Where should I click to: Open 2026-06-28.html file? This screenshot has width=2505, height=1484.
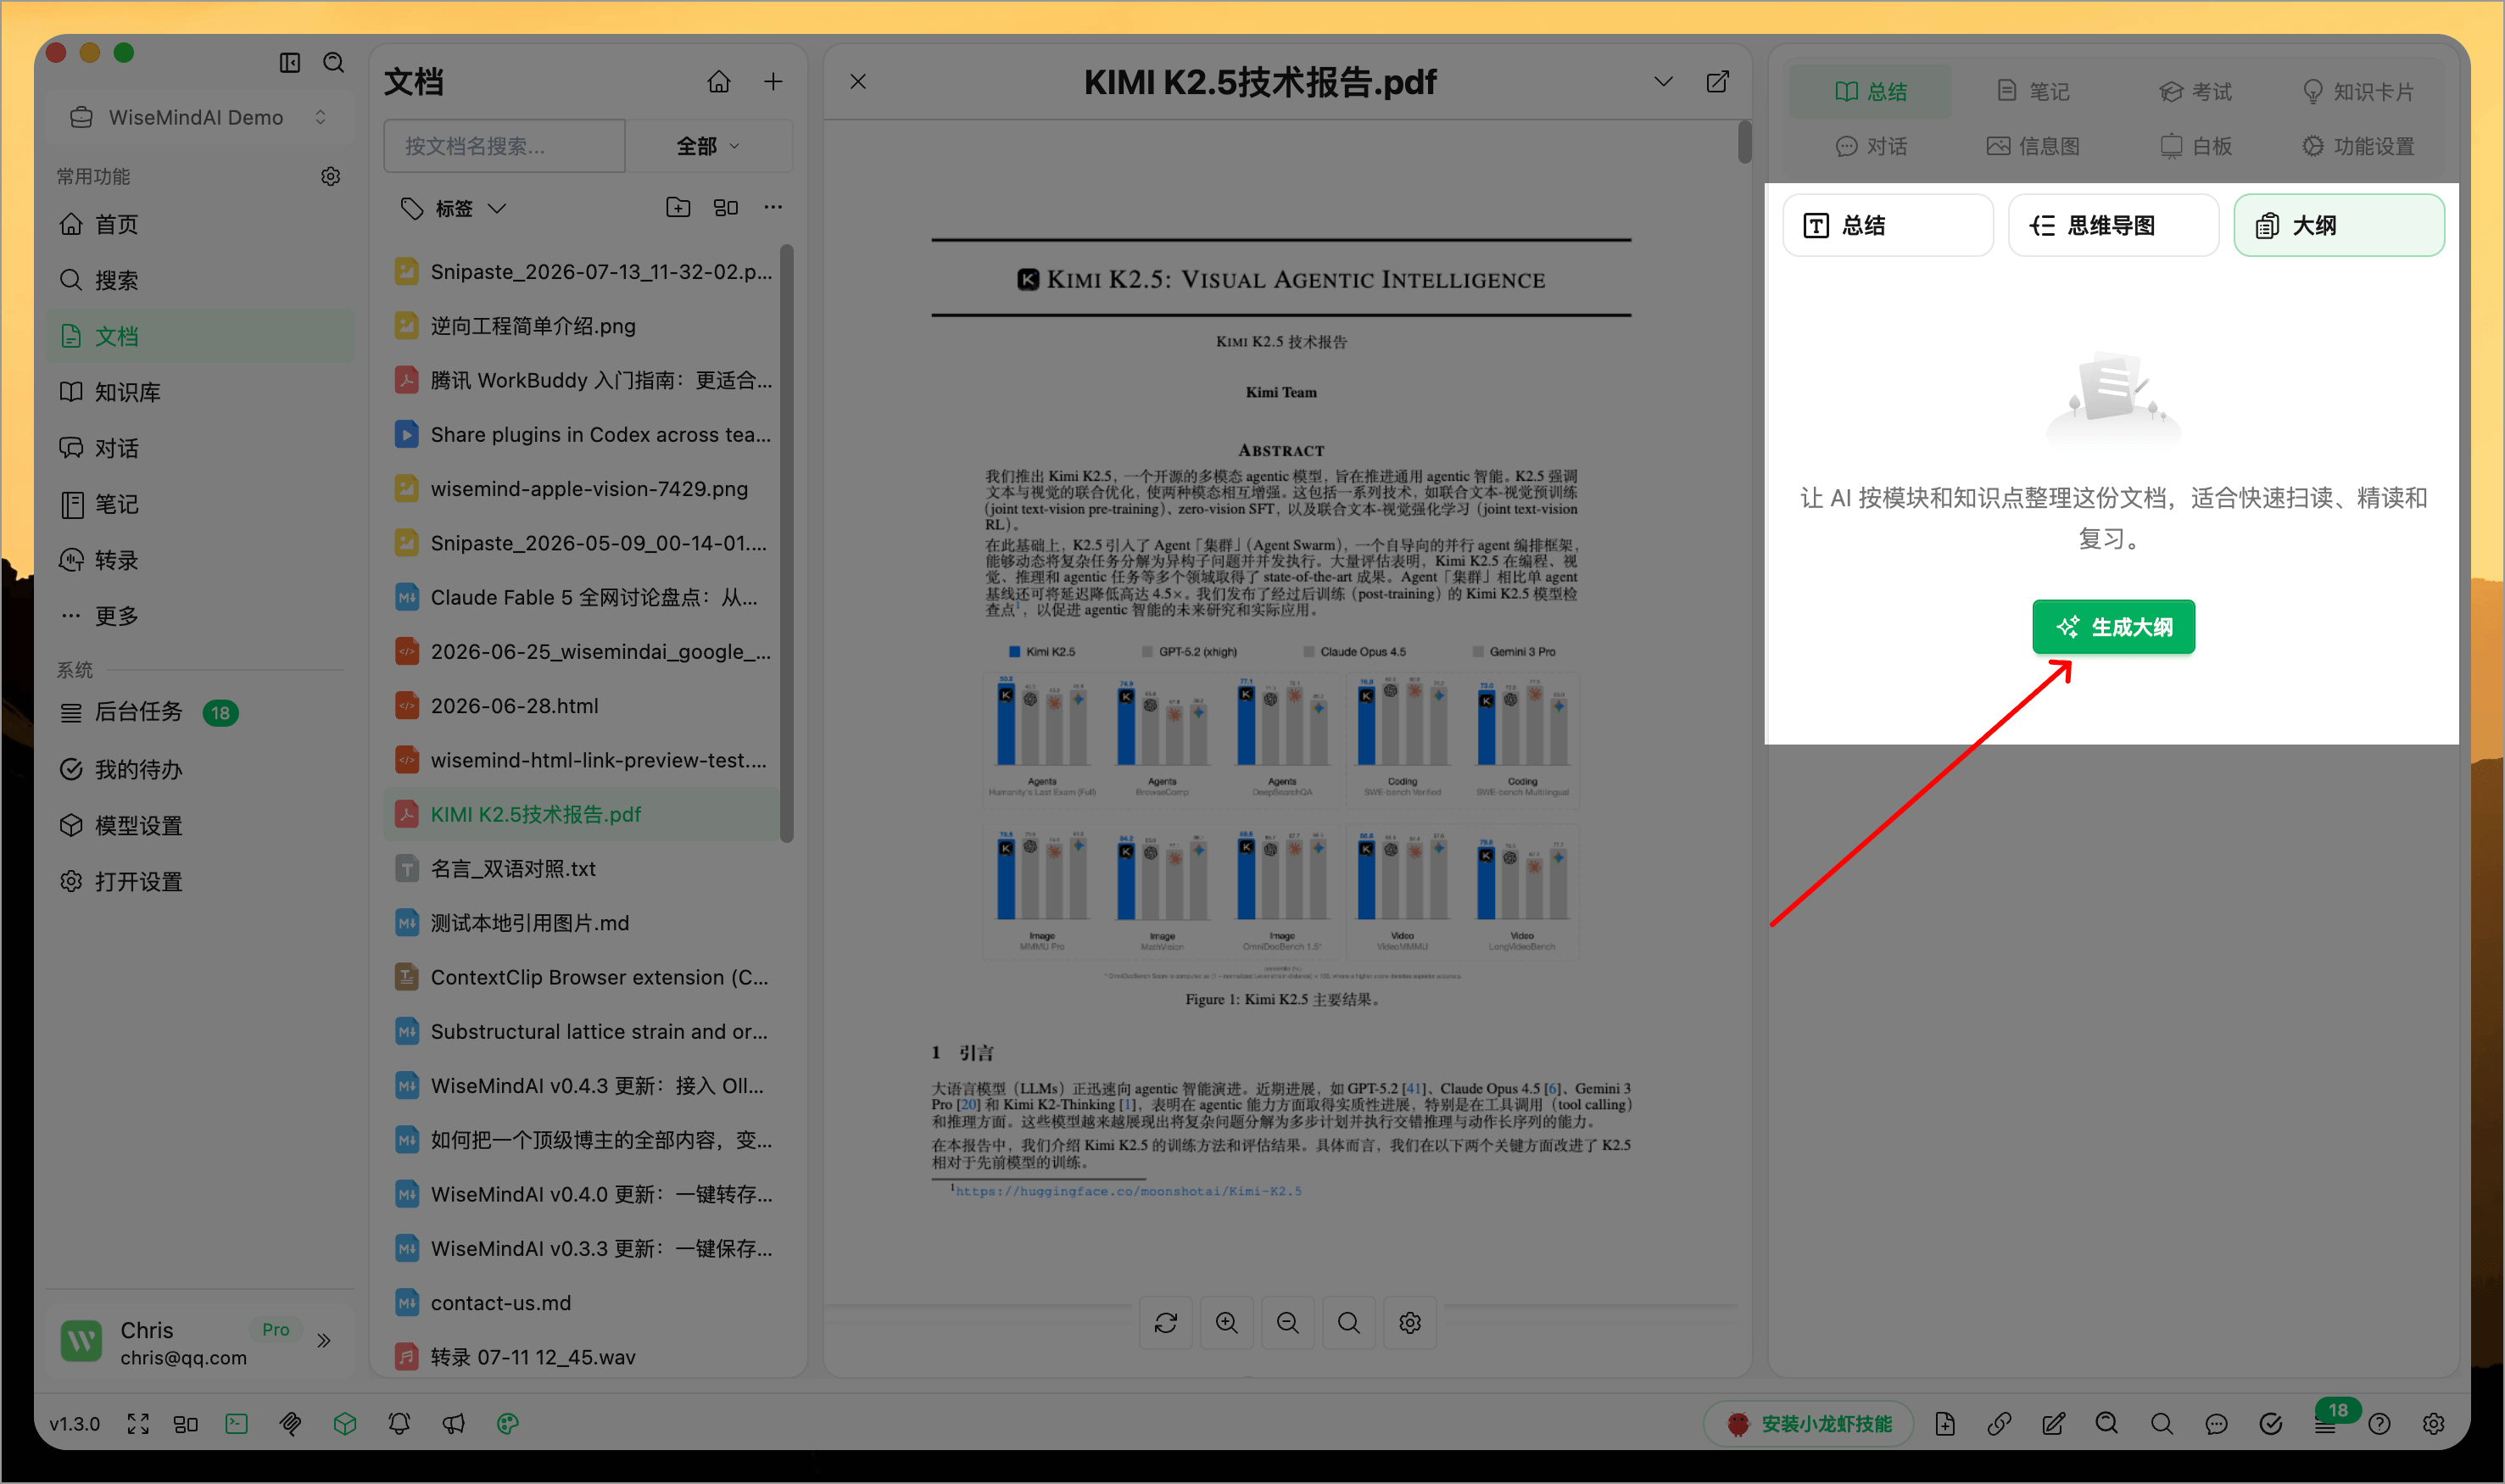582,706
